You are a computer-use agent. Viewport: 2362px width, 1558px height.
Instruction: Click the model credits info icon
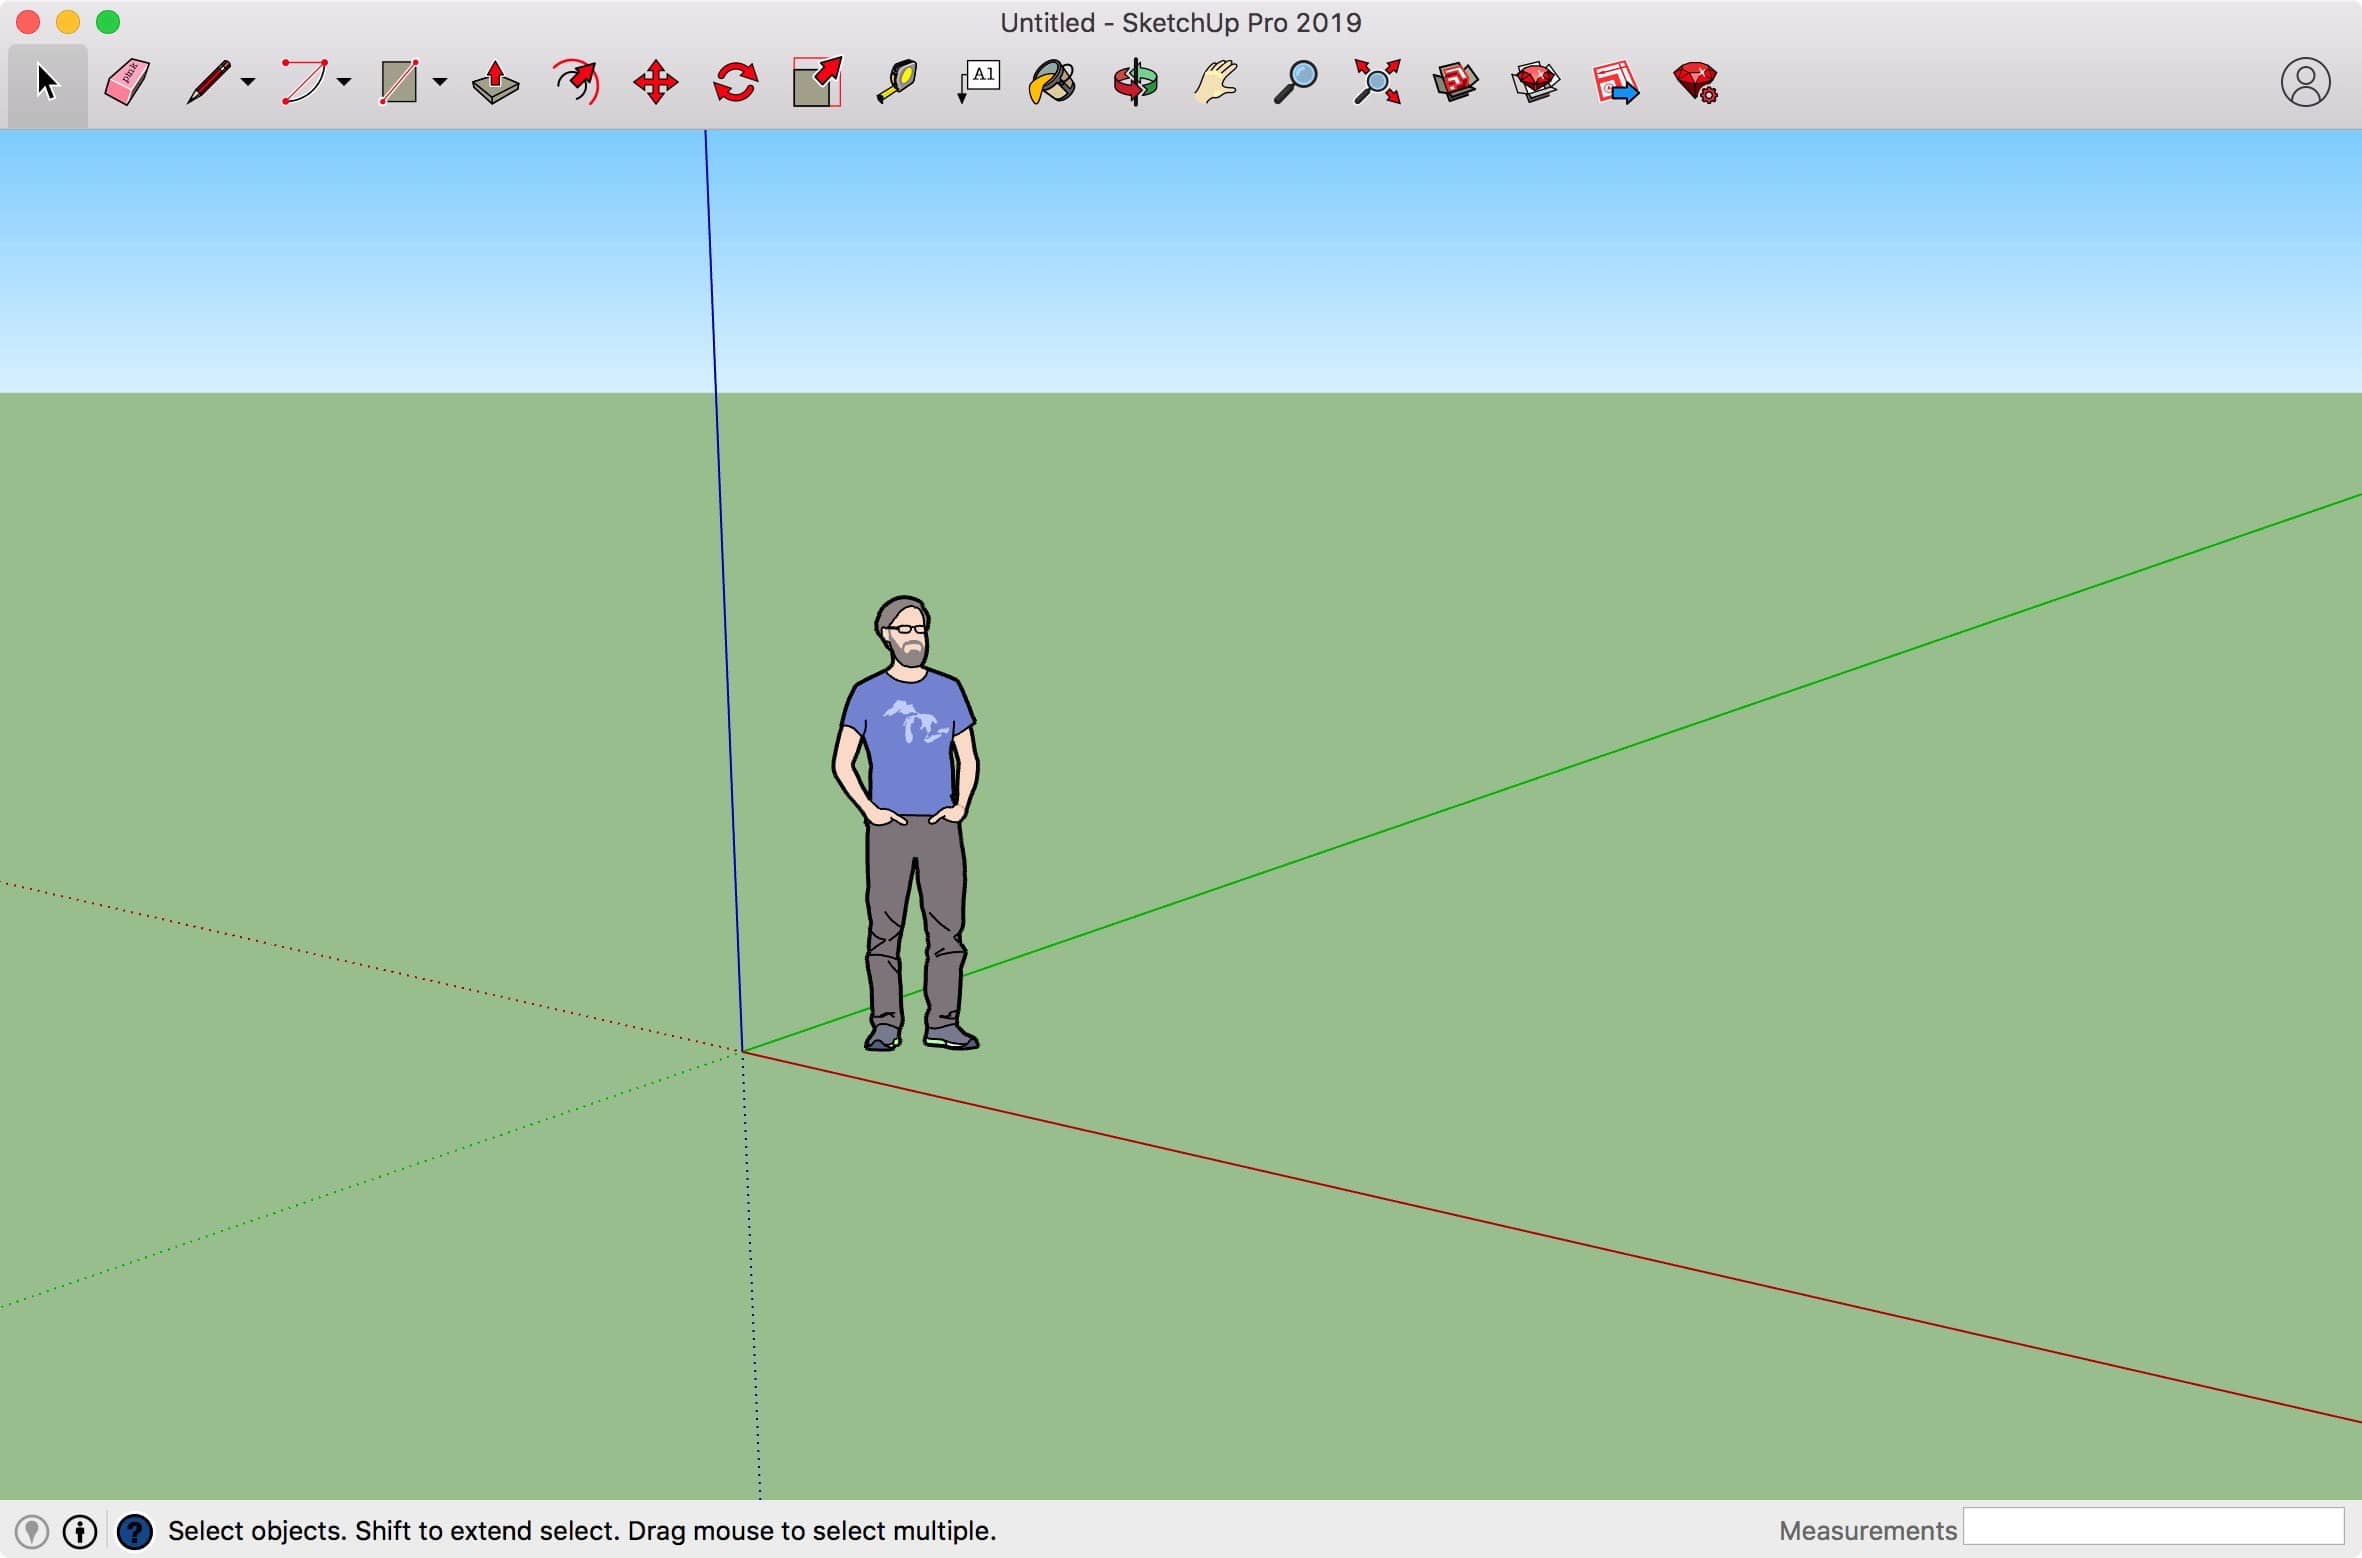pyautogui.click(x=80, y=1531)
